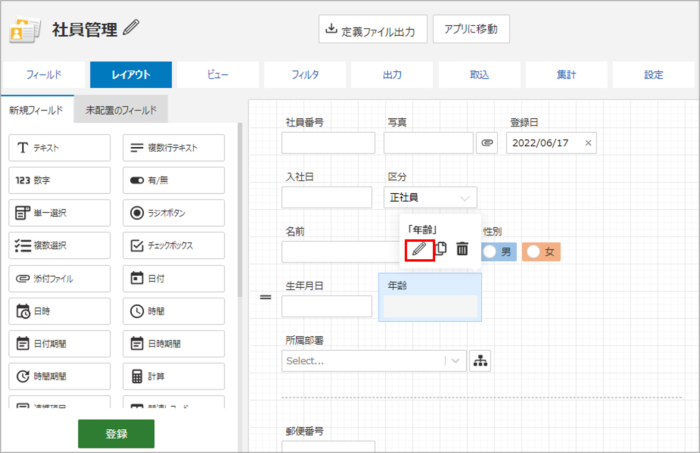The width and height of the screenshot is (700, 453).
Task: Click the 名前 input field
Action: click(340, 252)
